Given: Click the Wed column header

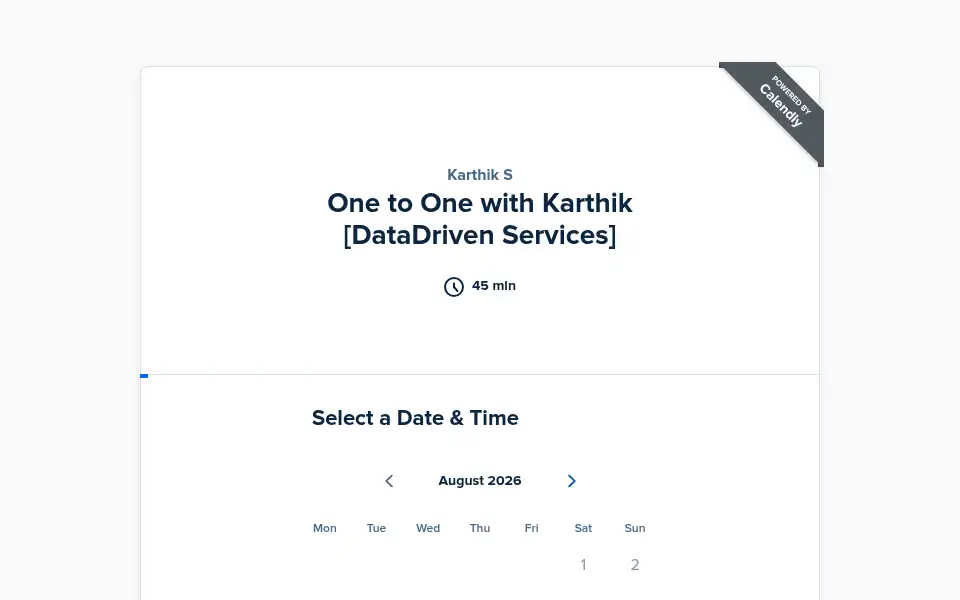Looking at the screenshot, I should tap(428, 528).
